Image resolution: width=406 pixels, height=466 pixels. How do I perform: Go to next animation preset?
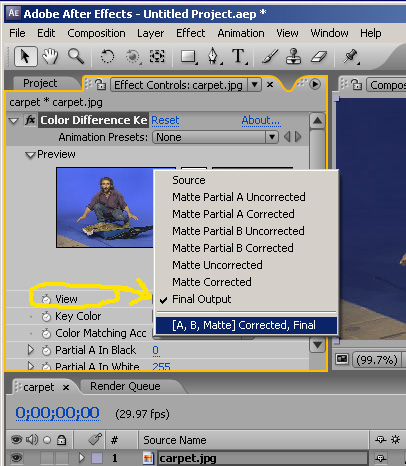pos(298,137)
